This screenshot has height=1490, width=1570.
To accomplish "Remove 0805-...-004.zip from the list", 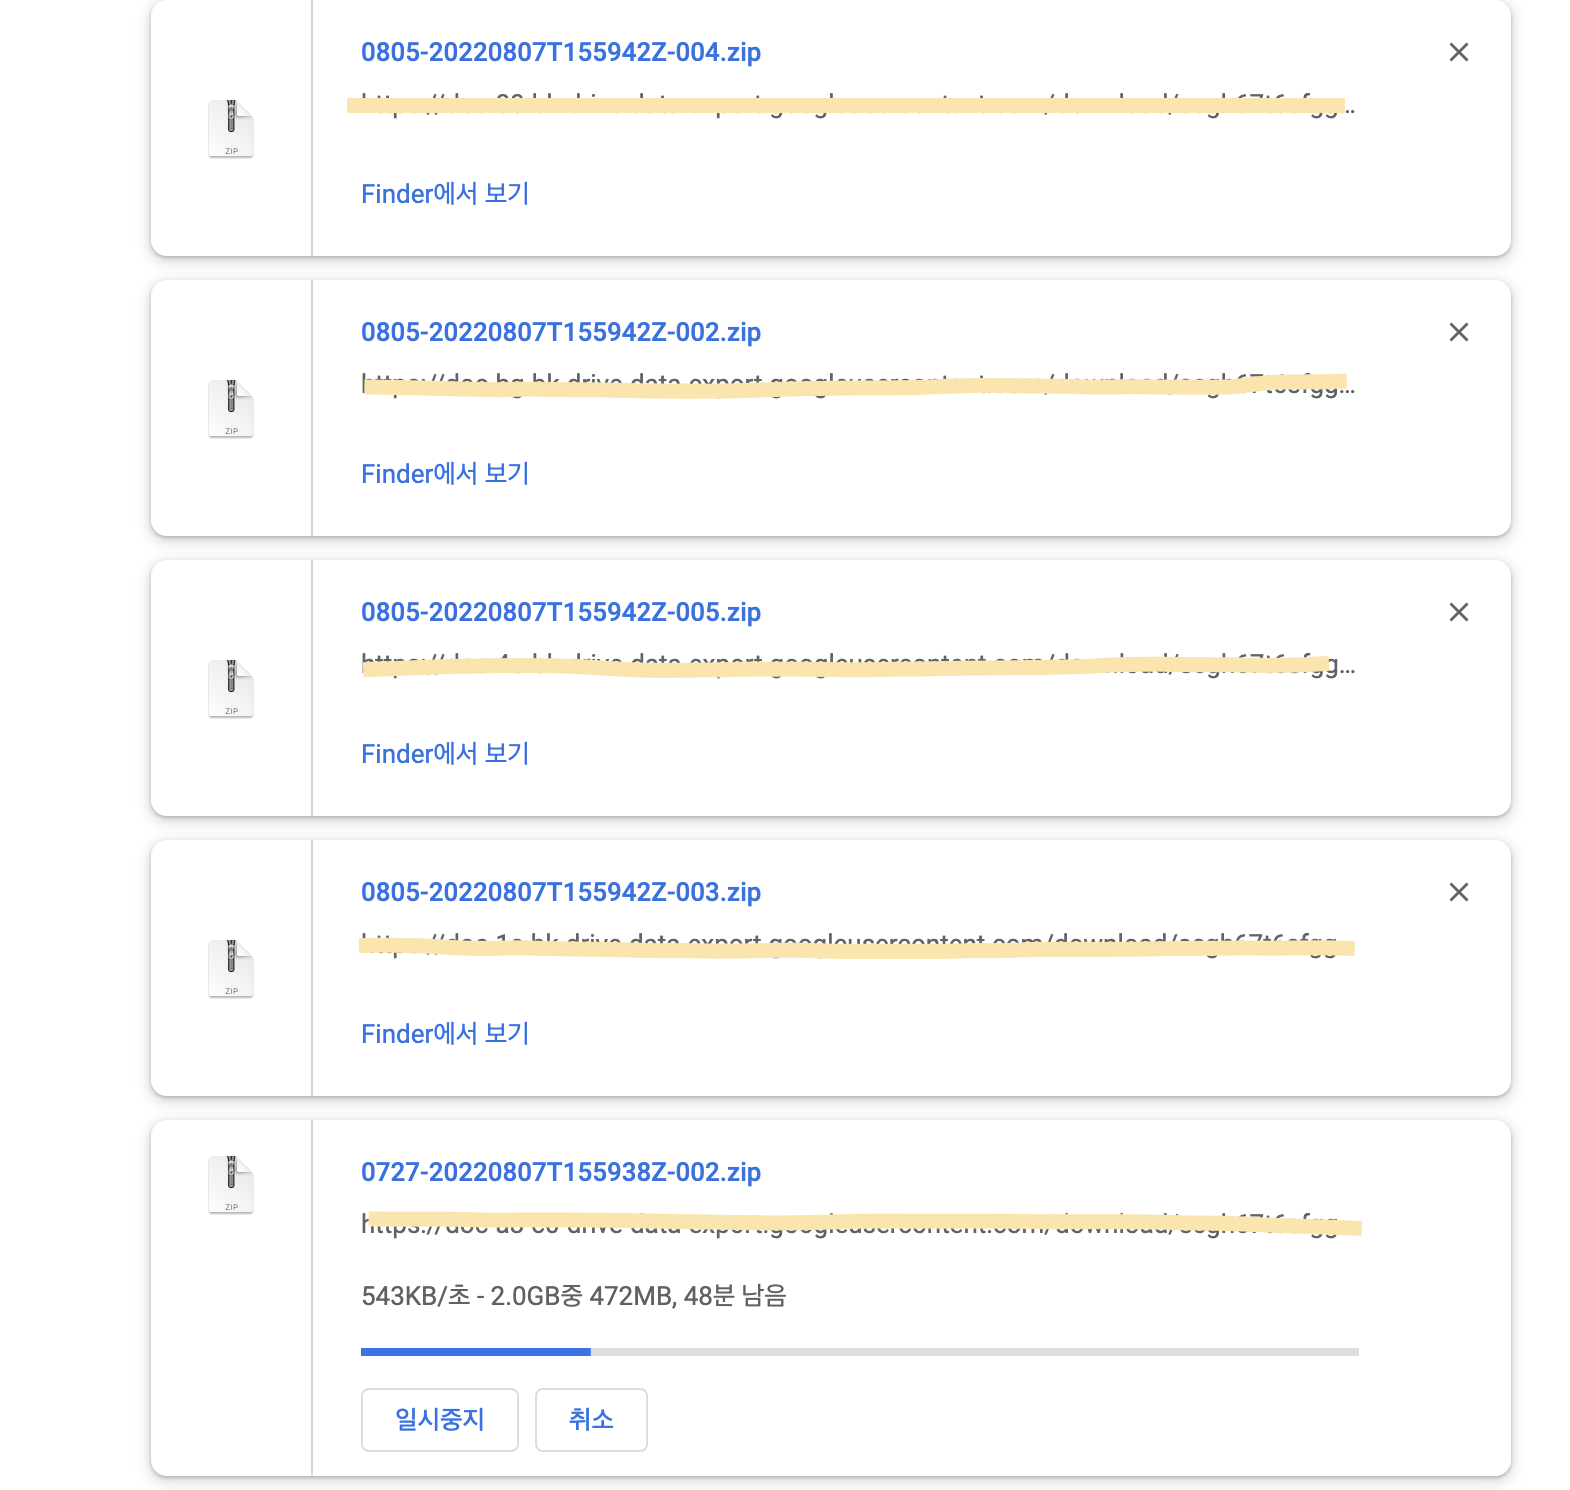I will coord(1459,52).
